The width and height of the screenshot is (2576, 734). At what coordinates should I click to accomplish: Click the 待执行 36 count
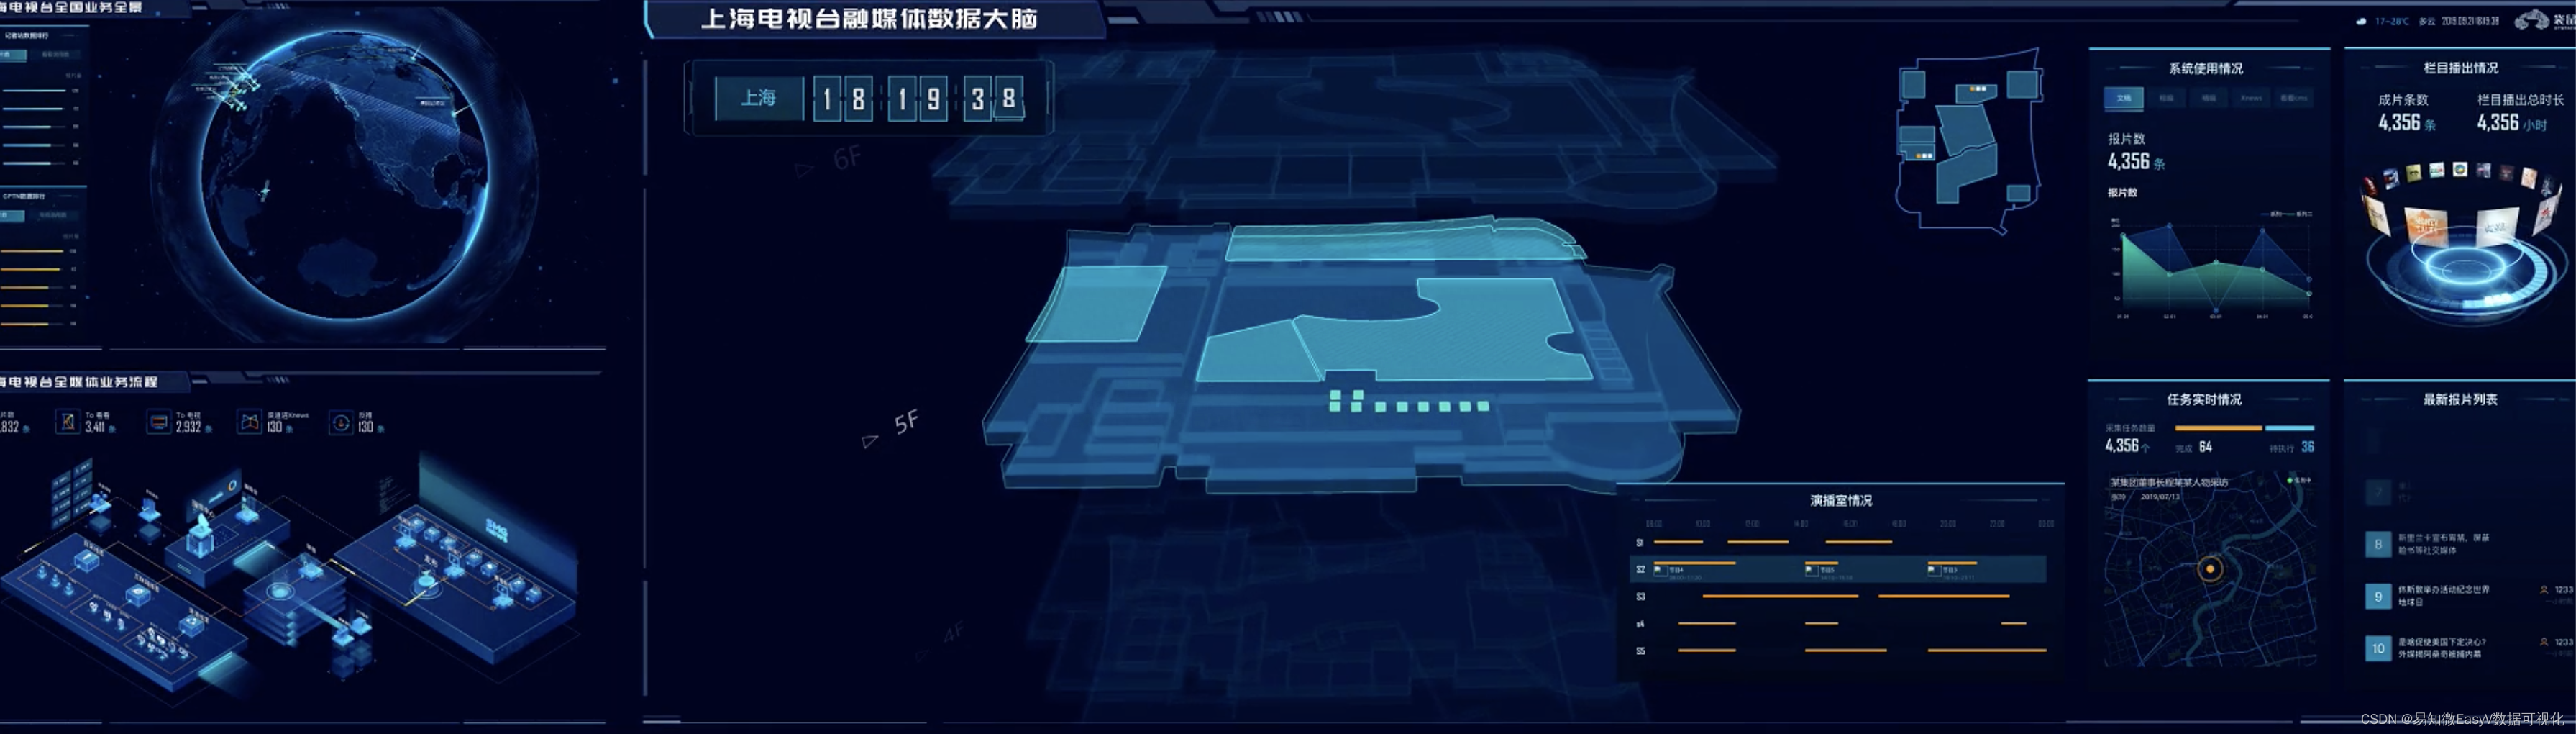tap(2291, 447)
